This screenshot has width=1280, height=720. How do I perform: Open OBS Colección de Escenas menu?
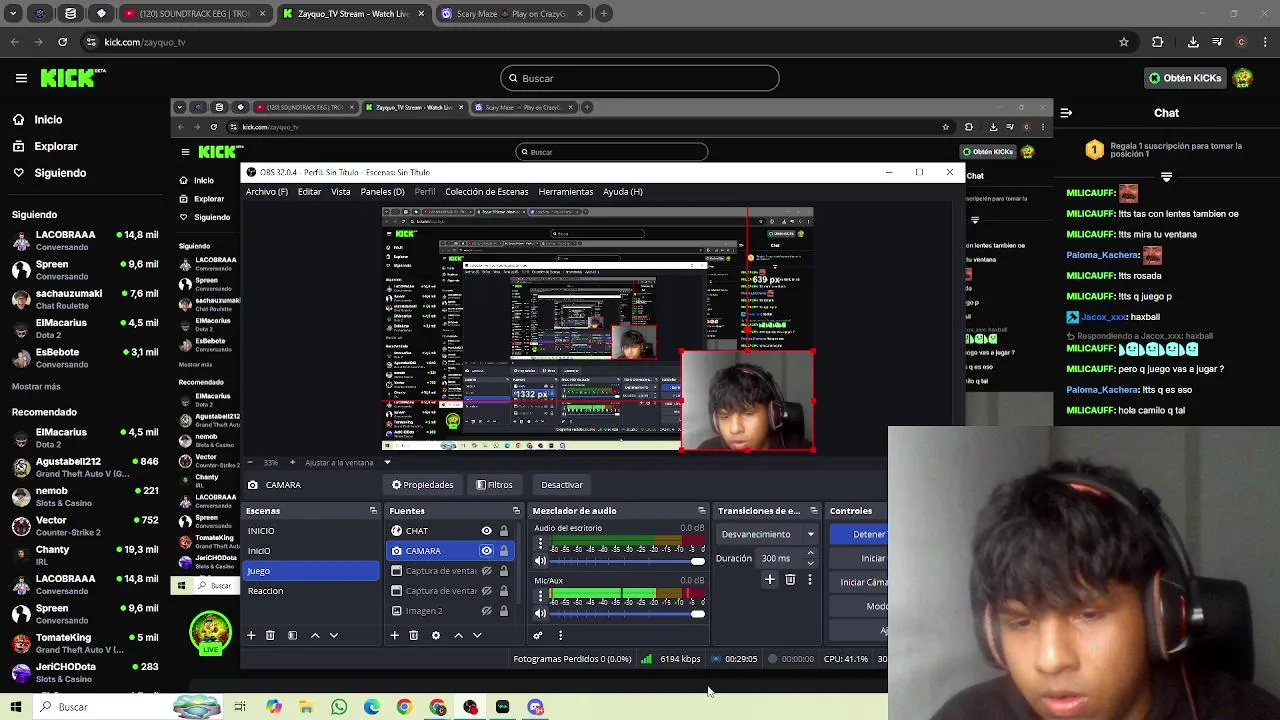pos(487,192)
